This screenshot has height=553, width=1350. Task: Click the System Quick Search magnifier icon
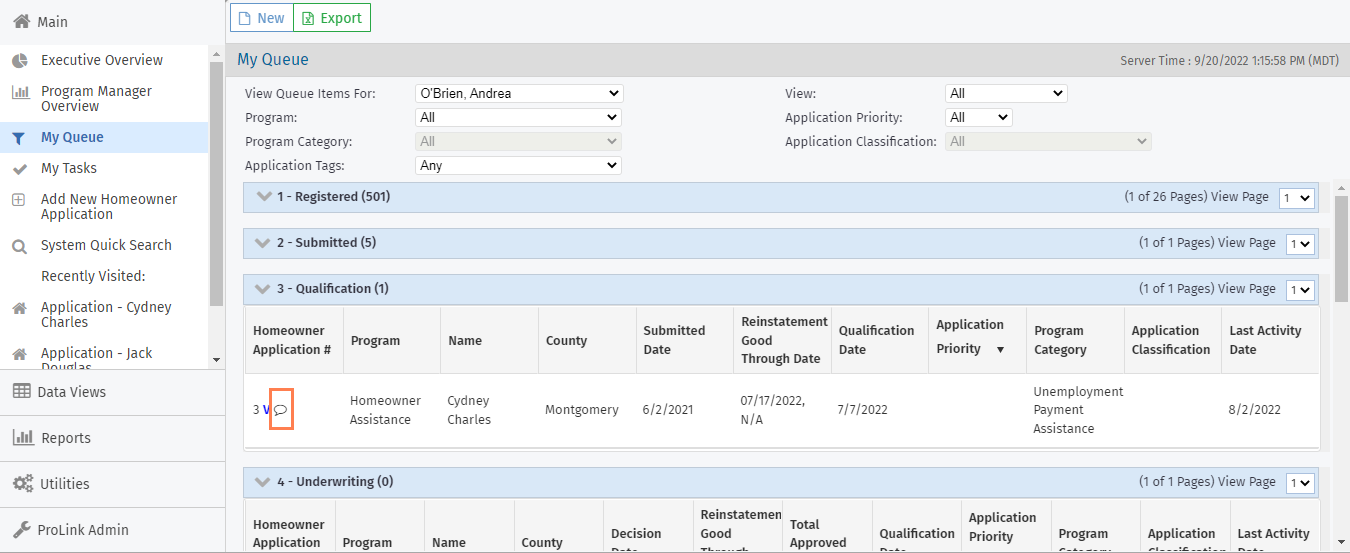tap(19, 246)
